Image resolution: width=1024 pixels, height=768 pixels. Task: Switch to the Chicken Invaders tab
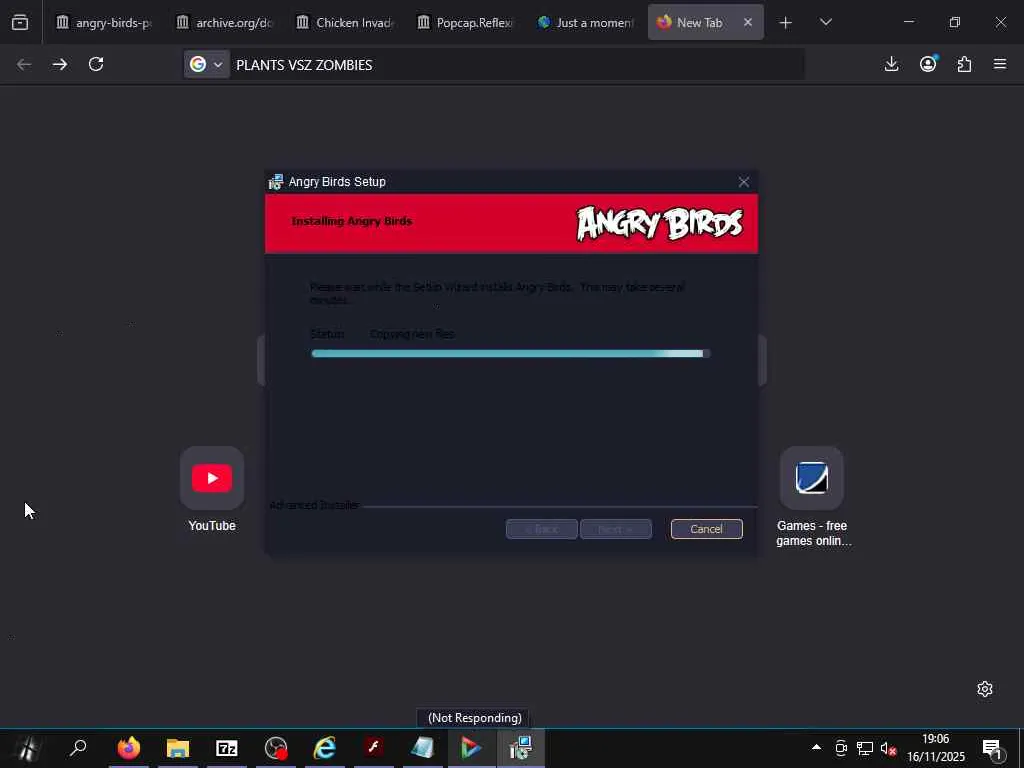click(344, 23)
